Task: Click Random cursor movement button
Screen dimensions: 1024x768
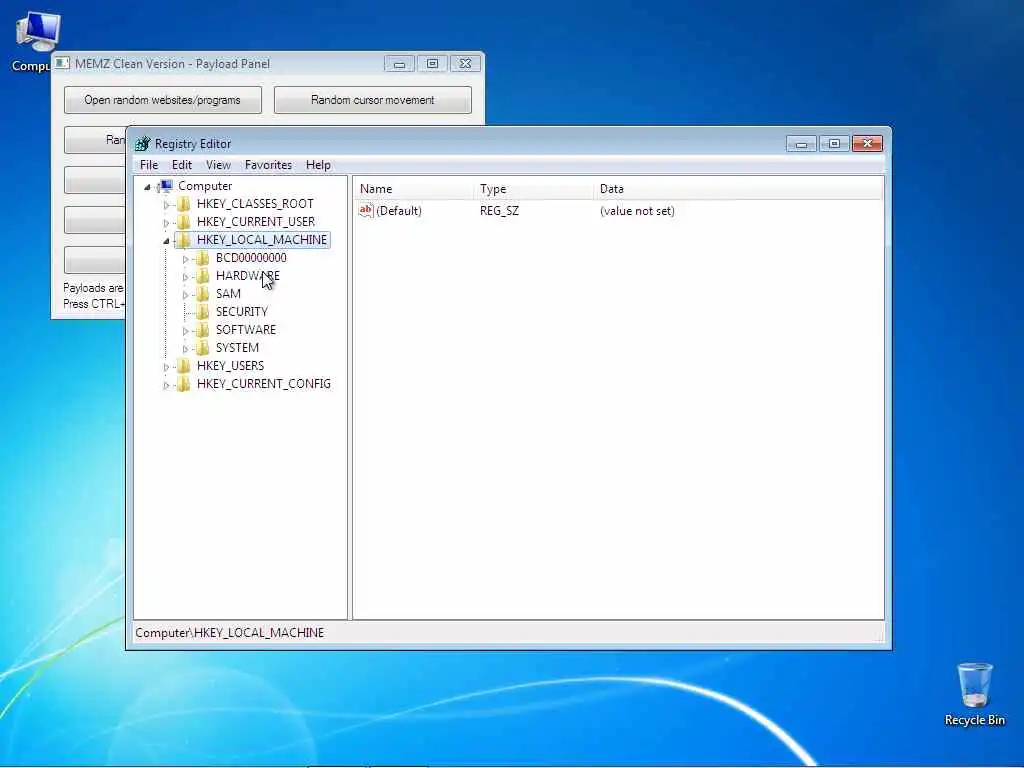Action: [372, 100]
